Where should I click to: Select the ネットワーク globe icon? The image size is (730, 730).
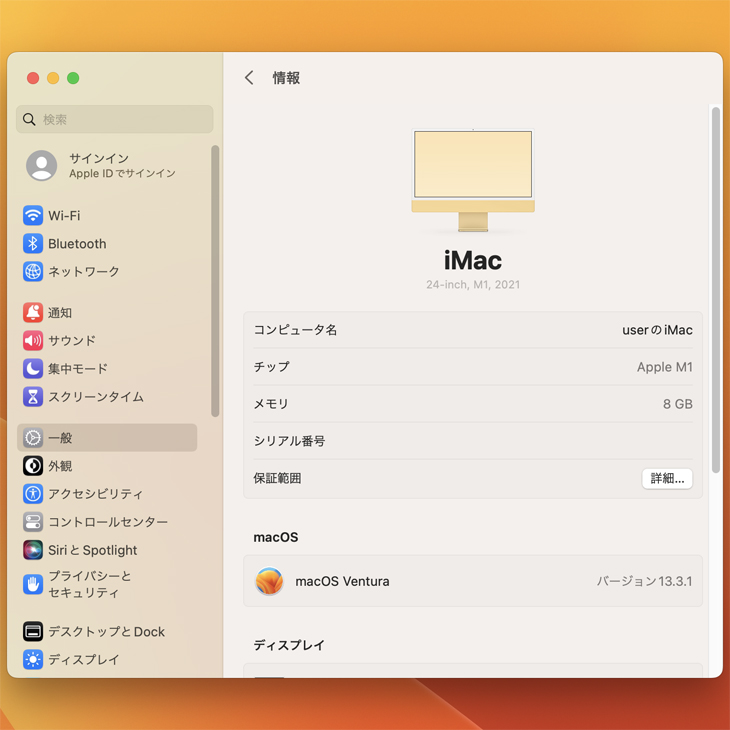tap(33, 272)
